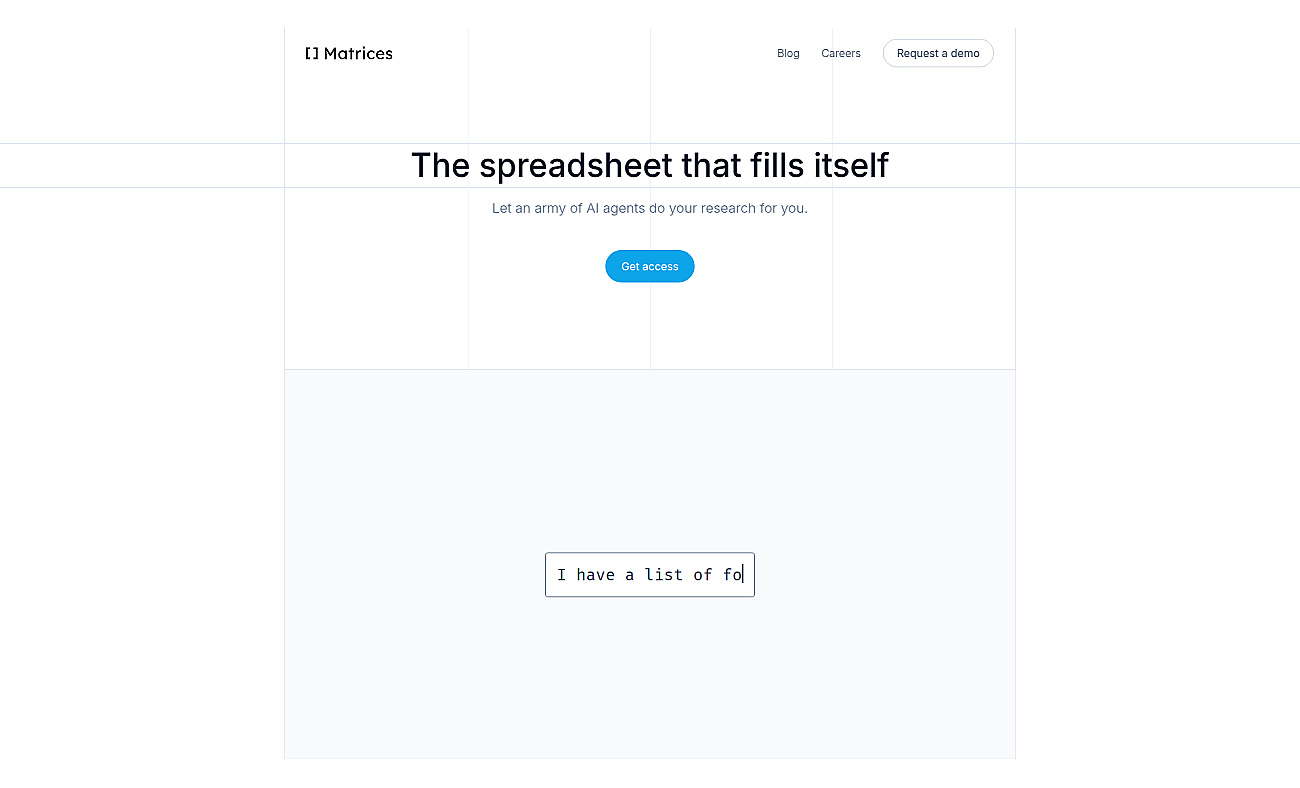
Task: Click the Request a demo button
Action: (x=938, y=53)
